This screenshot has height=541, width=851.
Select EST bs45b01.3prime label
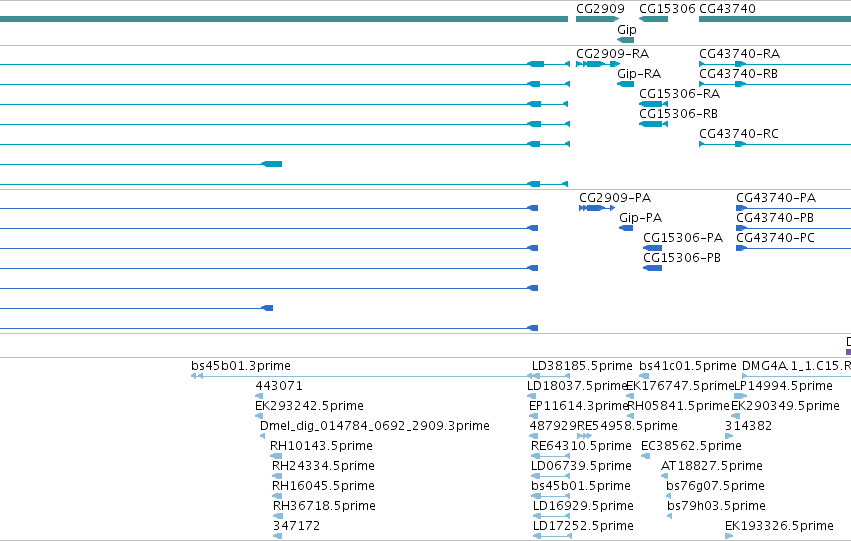241,366
